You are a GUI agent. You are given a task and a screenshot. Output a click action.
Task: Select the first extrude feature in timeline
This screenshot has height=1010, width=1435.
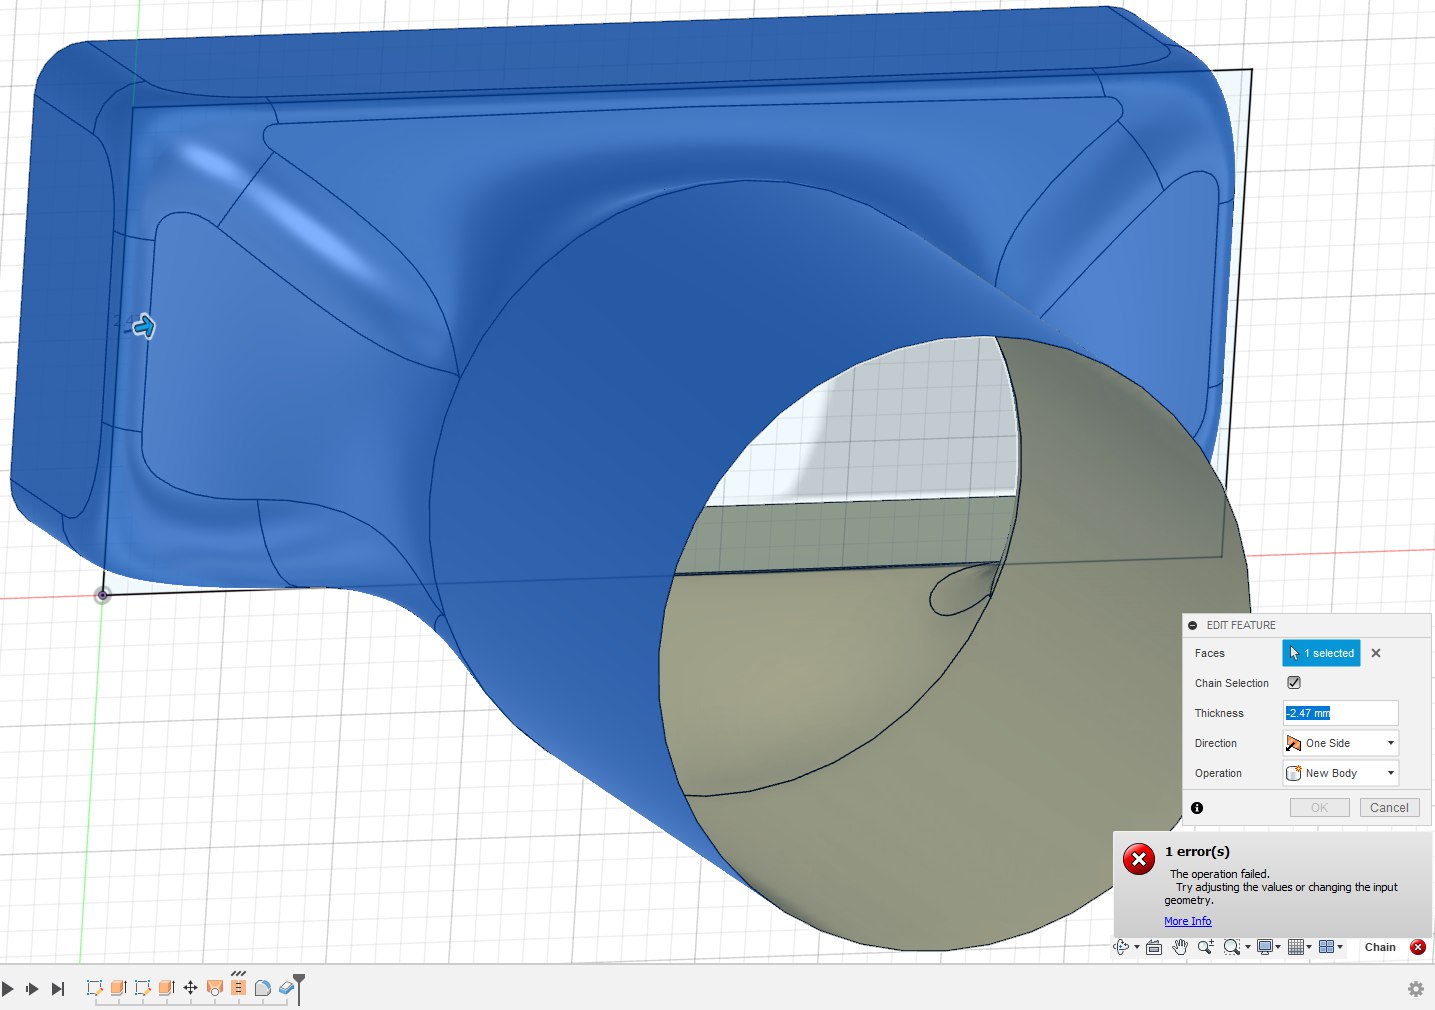118,988
